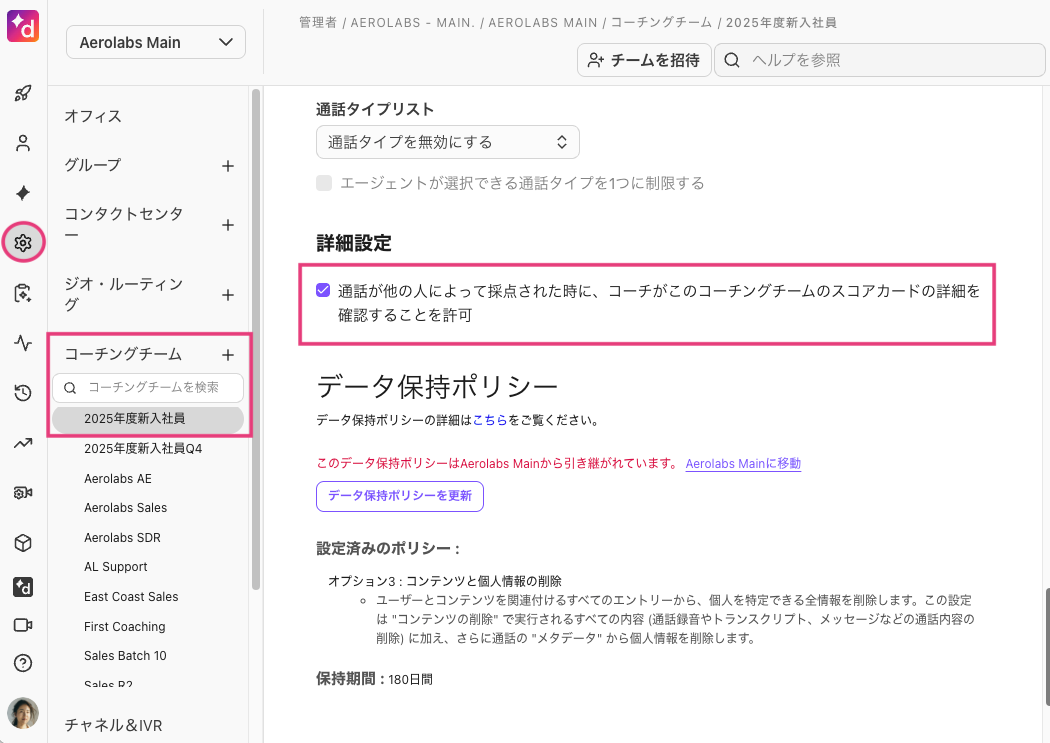Select the Aerolabs AE coaching team
This screenshot has height=743, width=1050.
tap(118, 479)
